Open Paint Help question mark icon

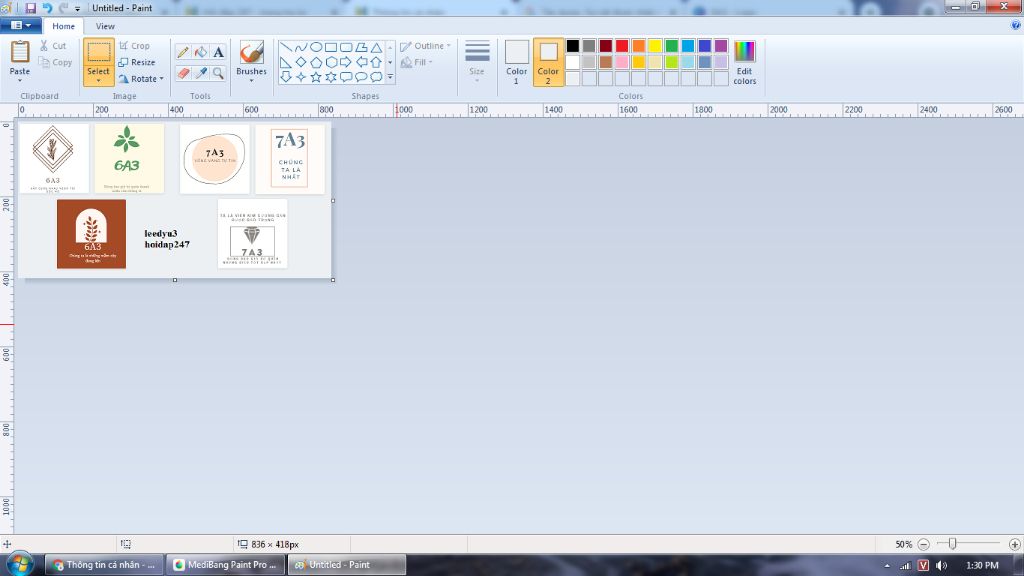[1016, 25]
